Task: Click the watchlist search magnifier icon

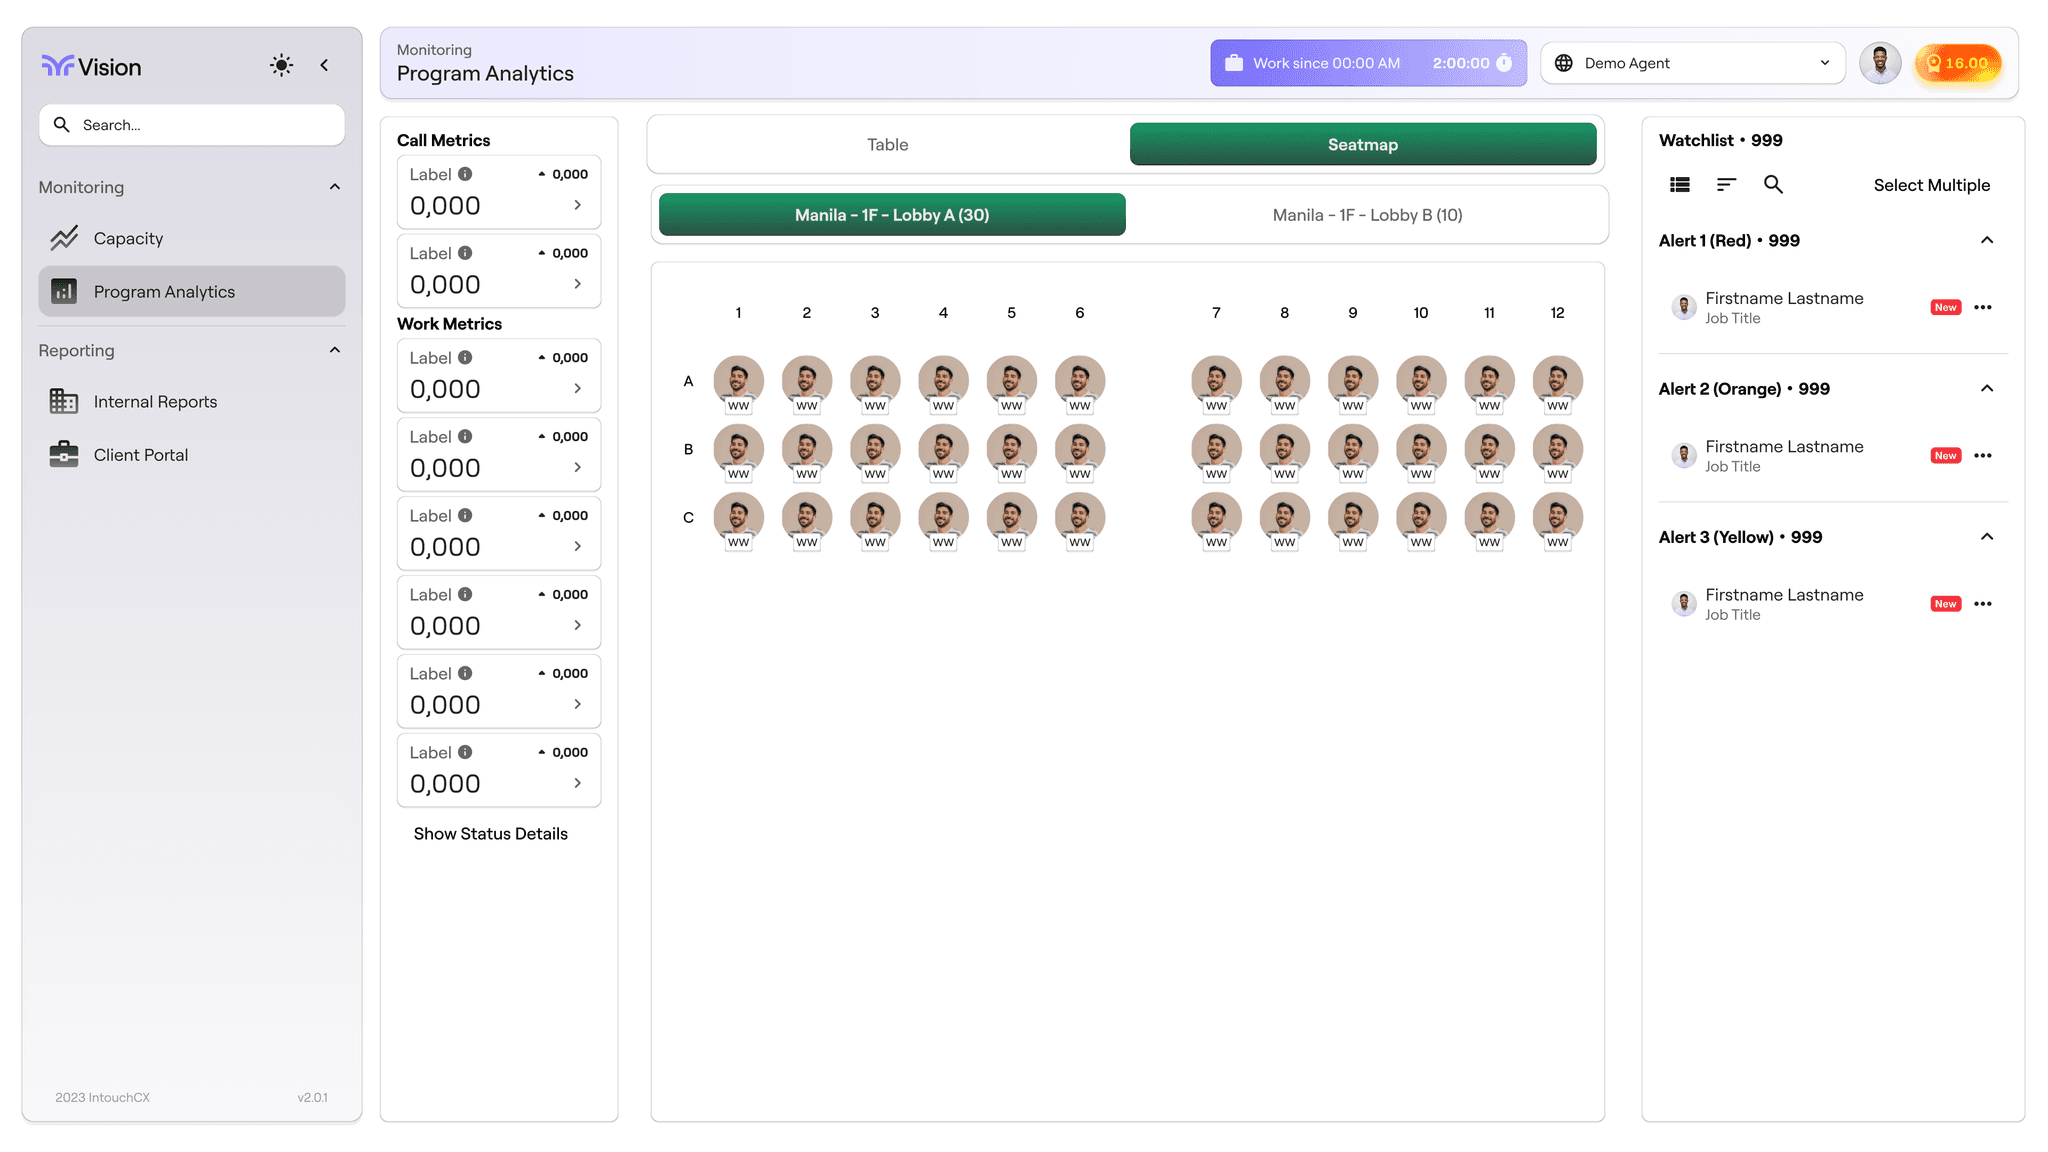Action: pyautogui.click(x=1773, y=184)
